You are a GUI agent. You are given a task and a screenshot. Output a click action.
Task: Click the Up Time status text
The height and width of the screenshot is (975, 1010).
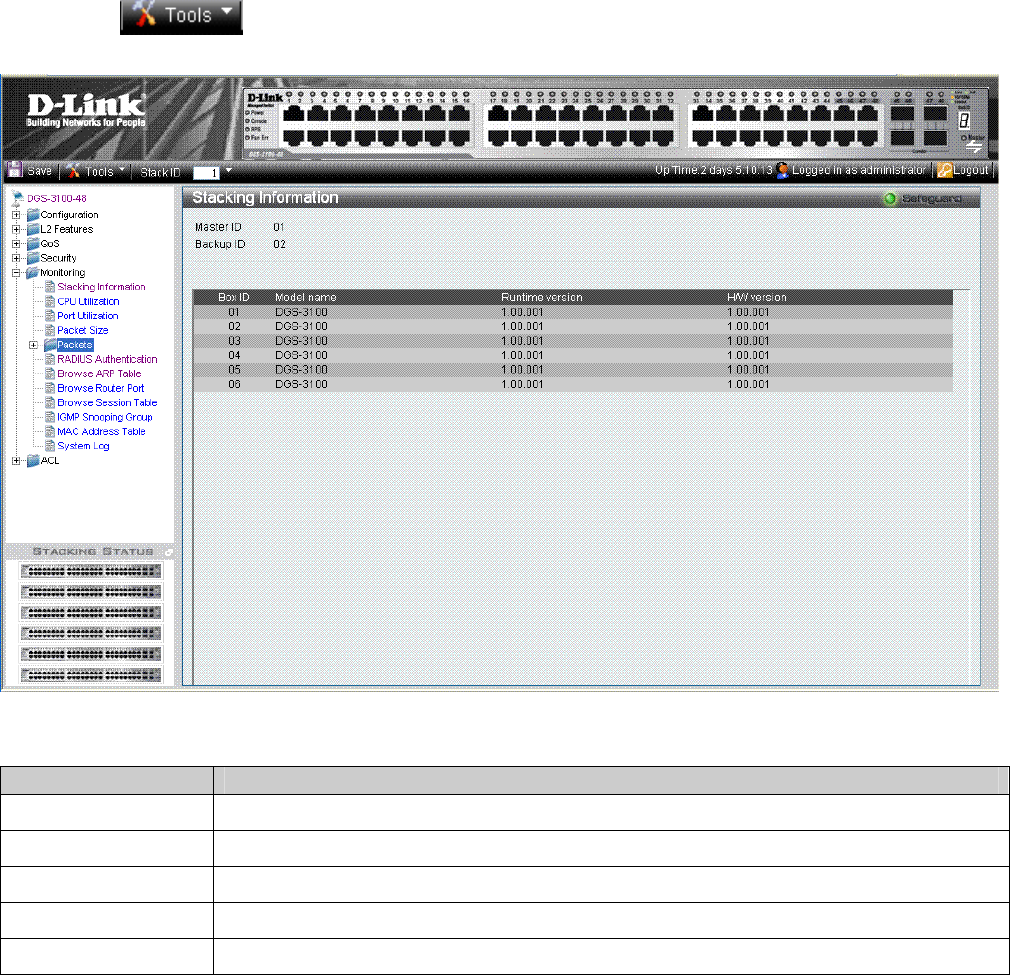(x=713, y=170)
